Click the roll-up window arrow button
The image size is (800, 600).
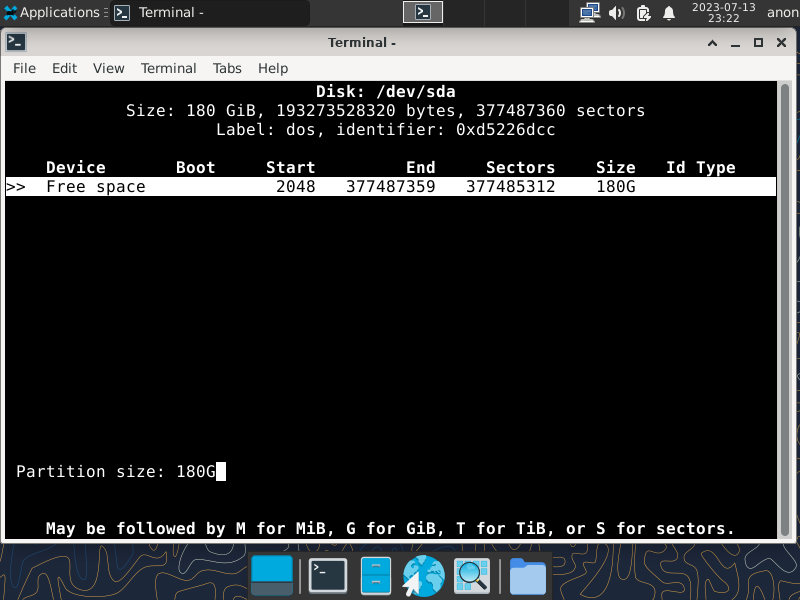click(712, 43)
